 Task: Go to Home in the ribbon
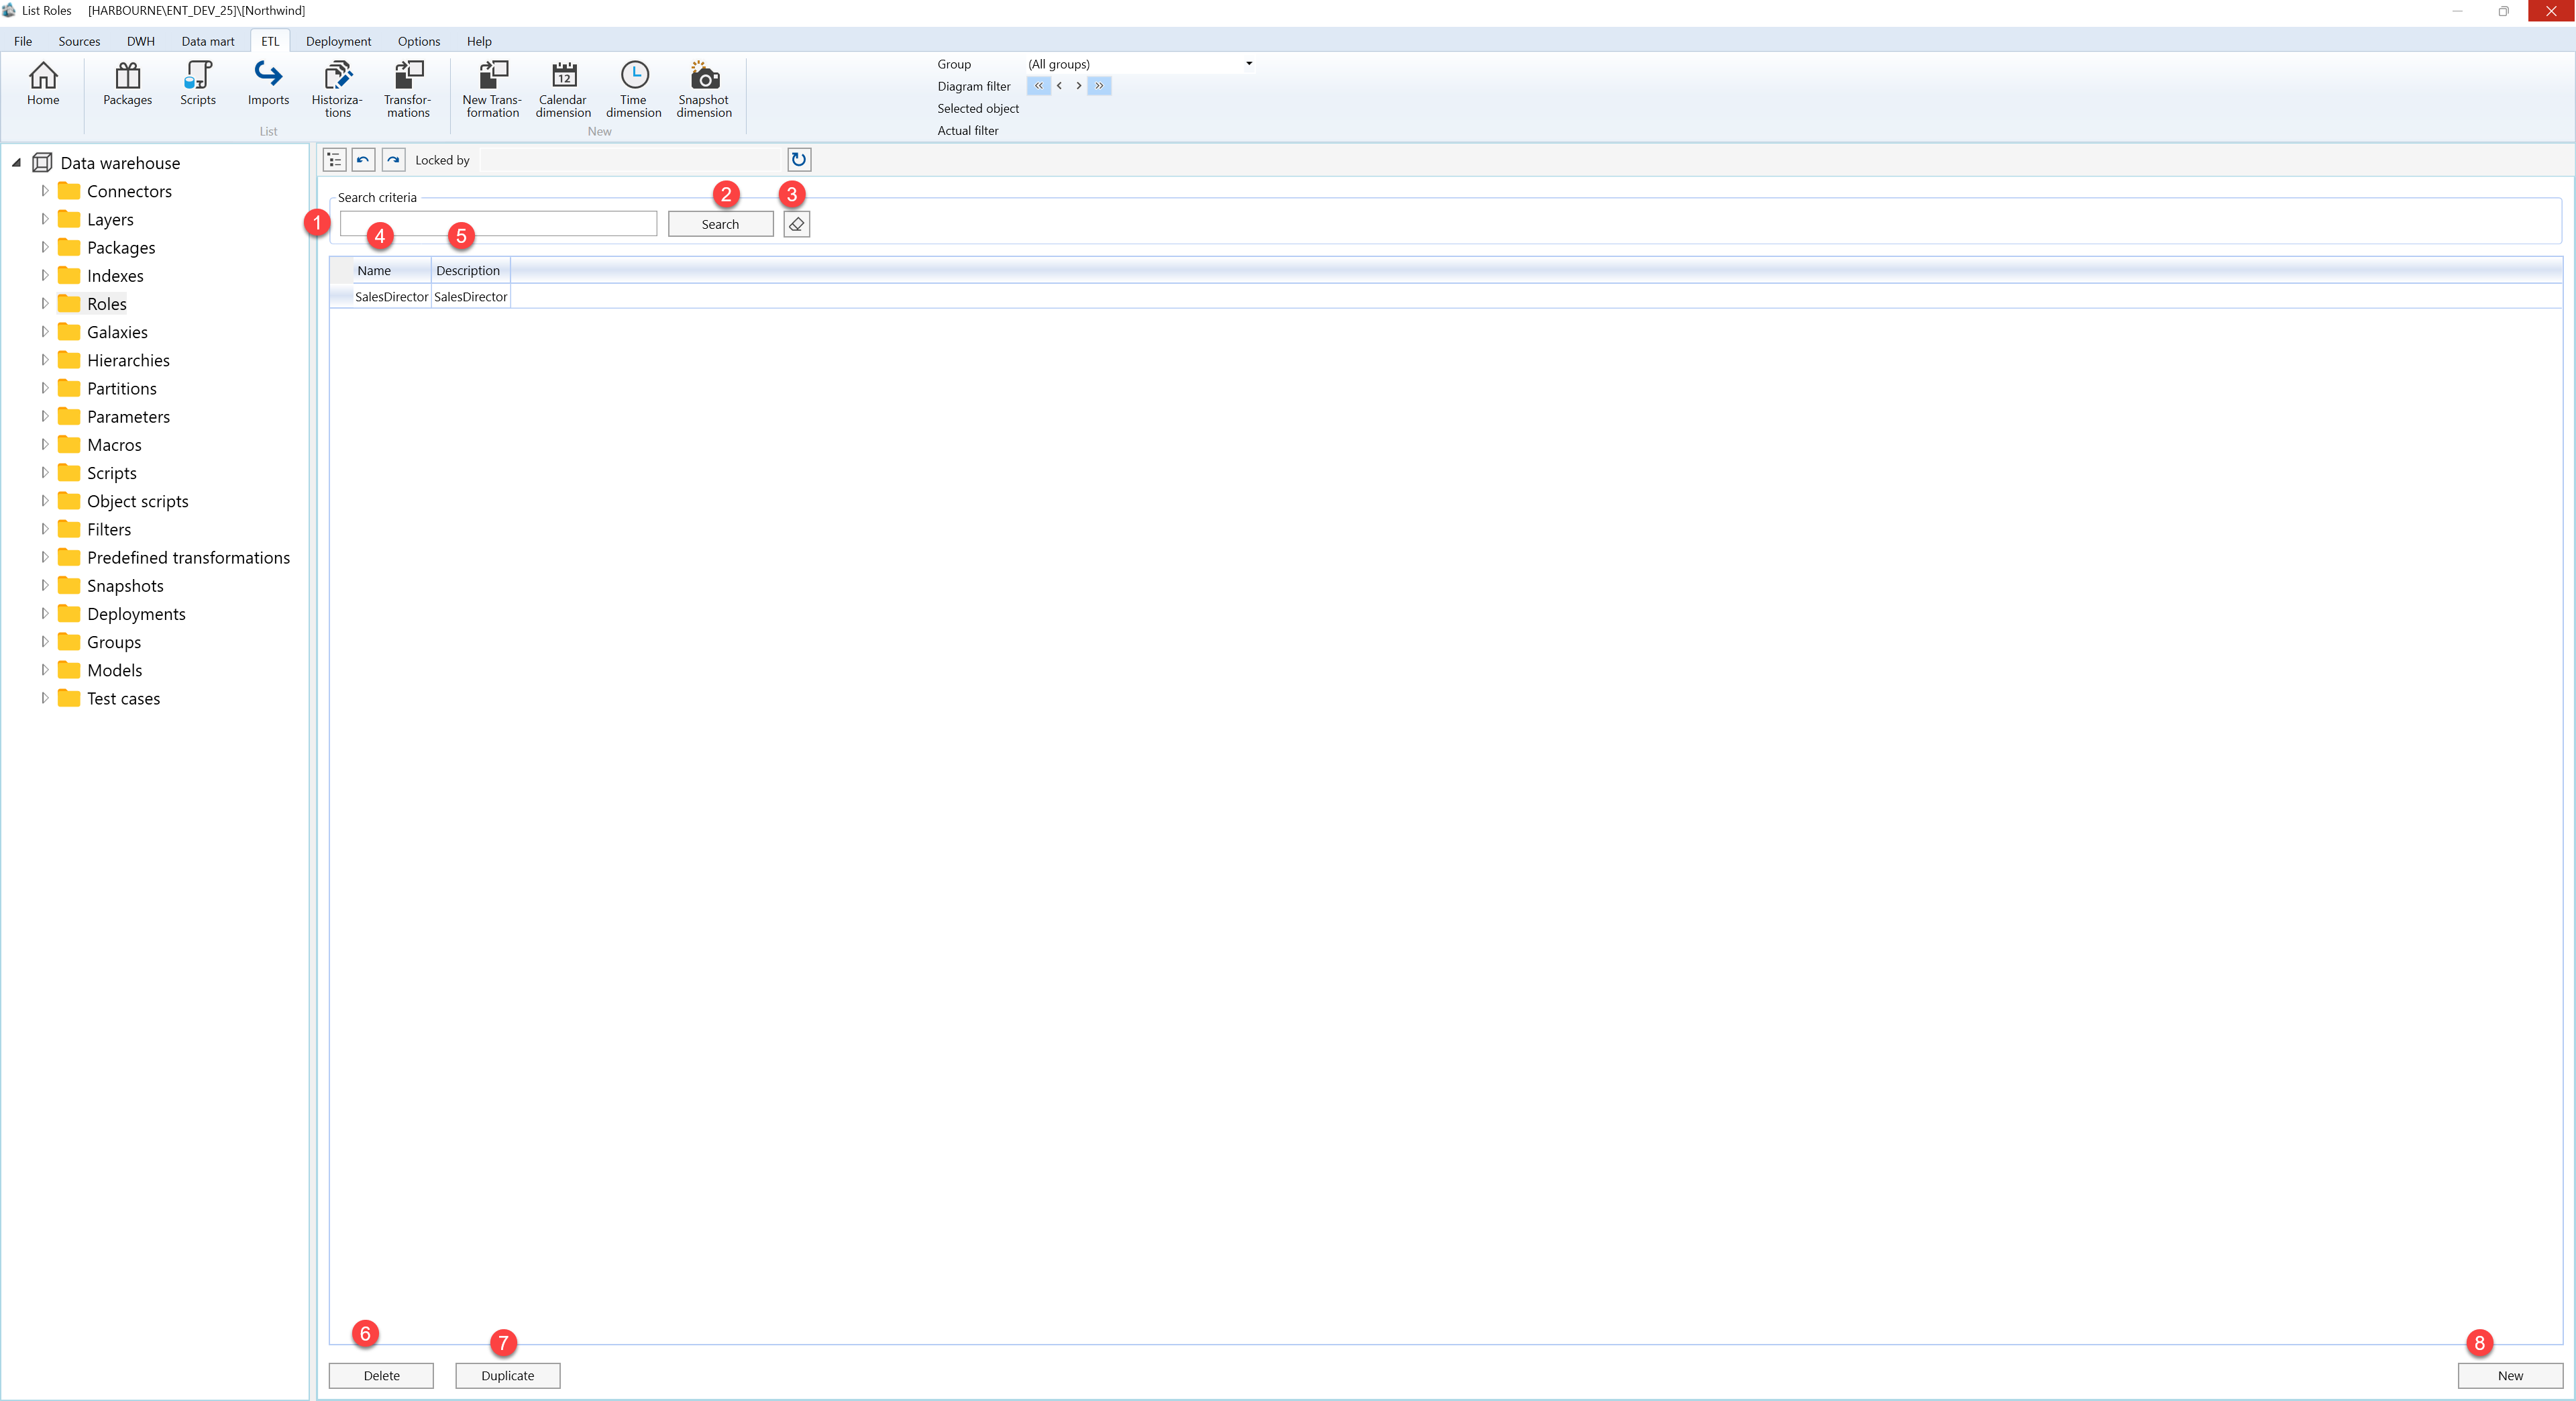[43, 84]
